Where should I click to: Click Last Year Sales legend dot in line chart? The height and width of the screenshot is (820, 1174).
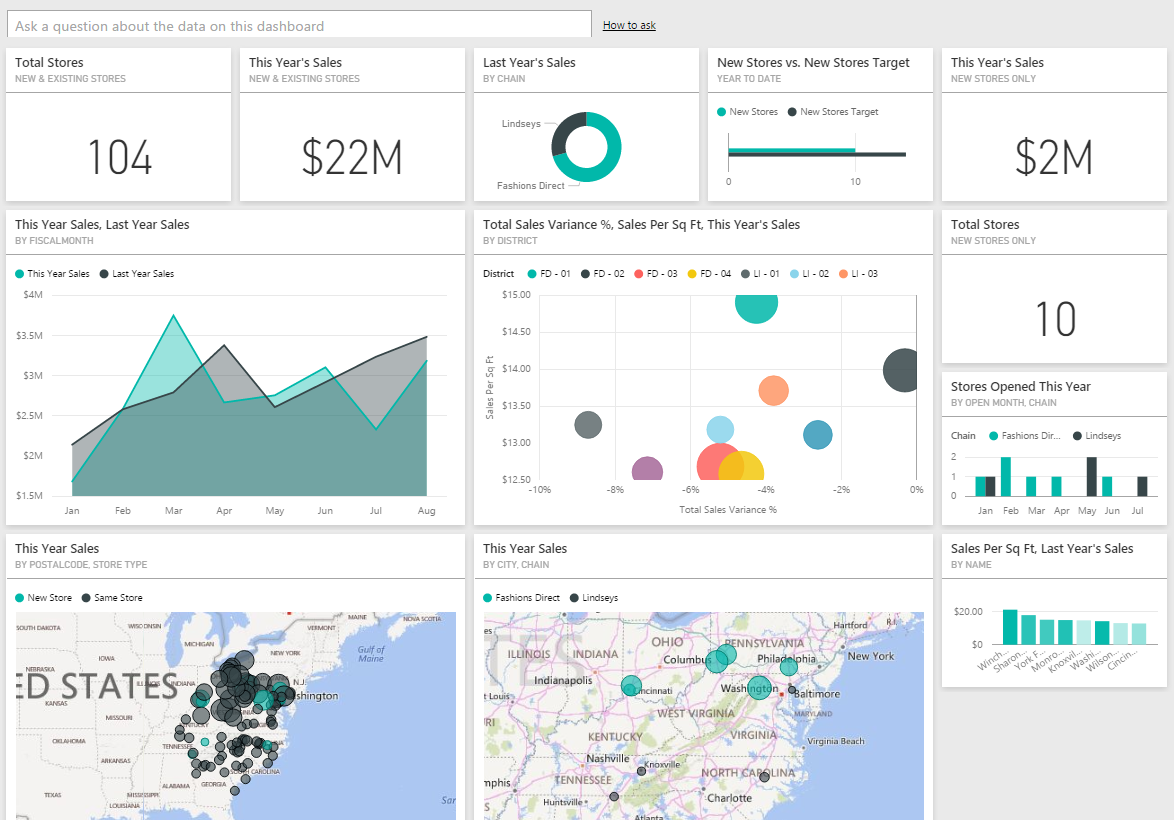click(105, 274)
